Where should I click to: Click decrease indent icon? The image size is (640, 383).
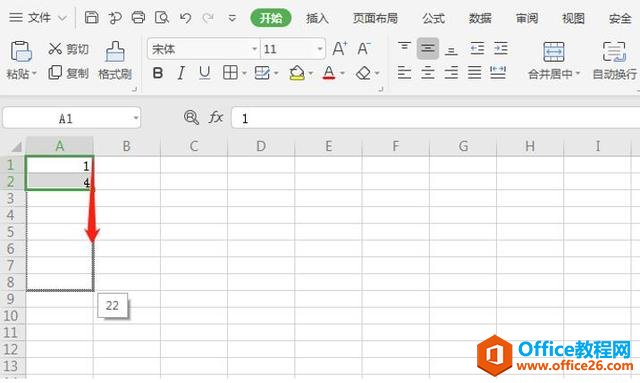click(477, 49)
